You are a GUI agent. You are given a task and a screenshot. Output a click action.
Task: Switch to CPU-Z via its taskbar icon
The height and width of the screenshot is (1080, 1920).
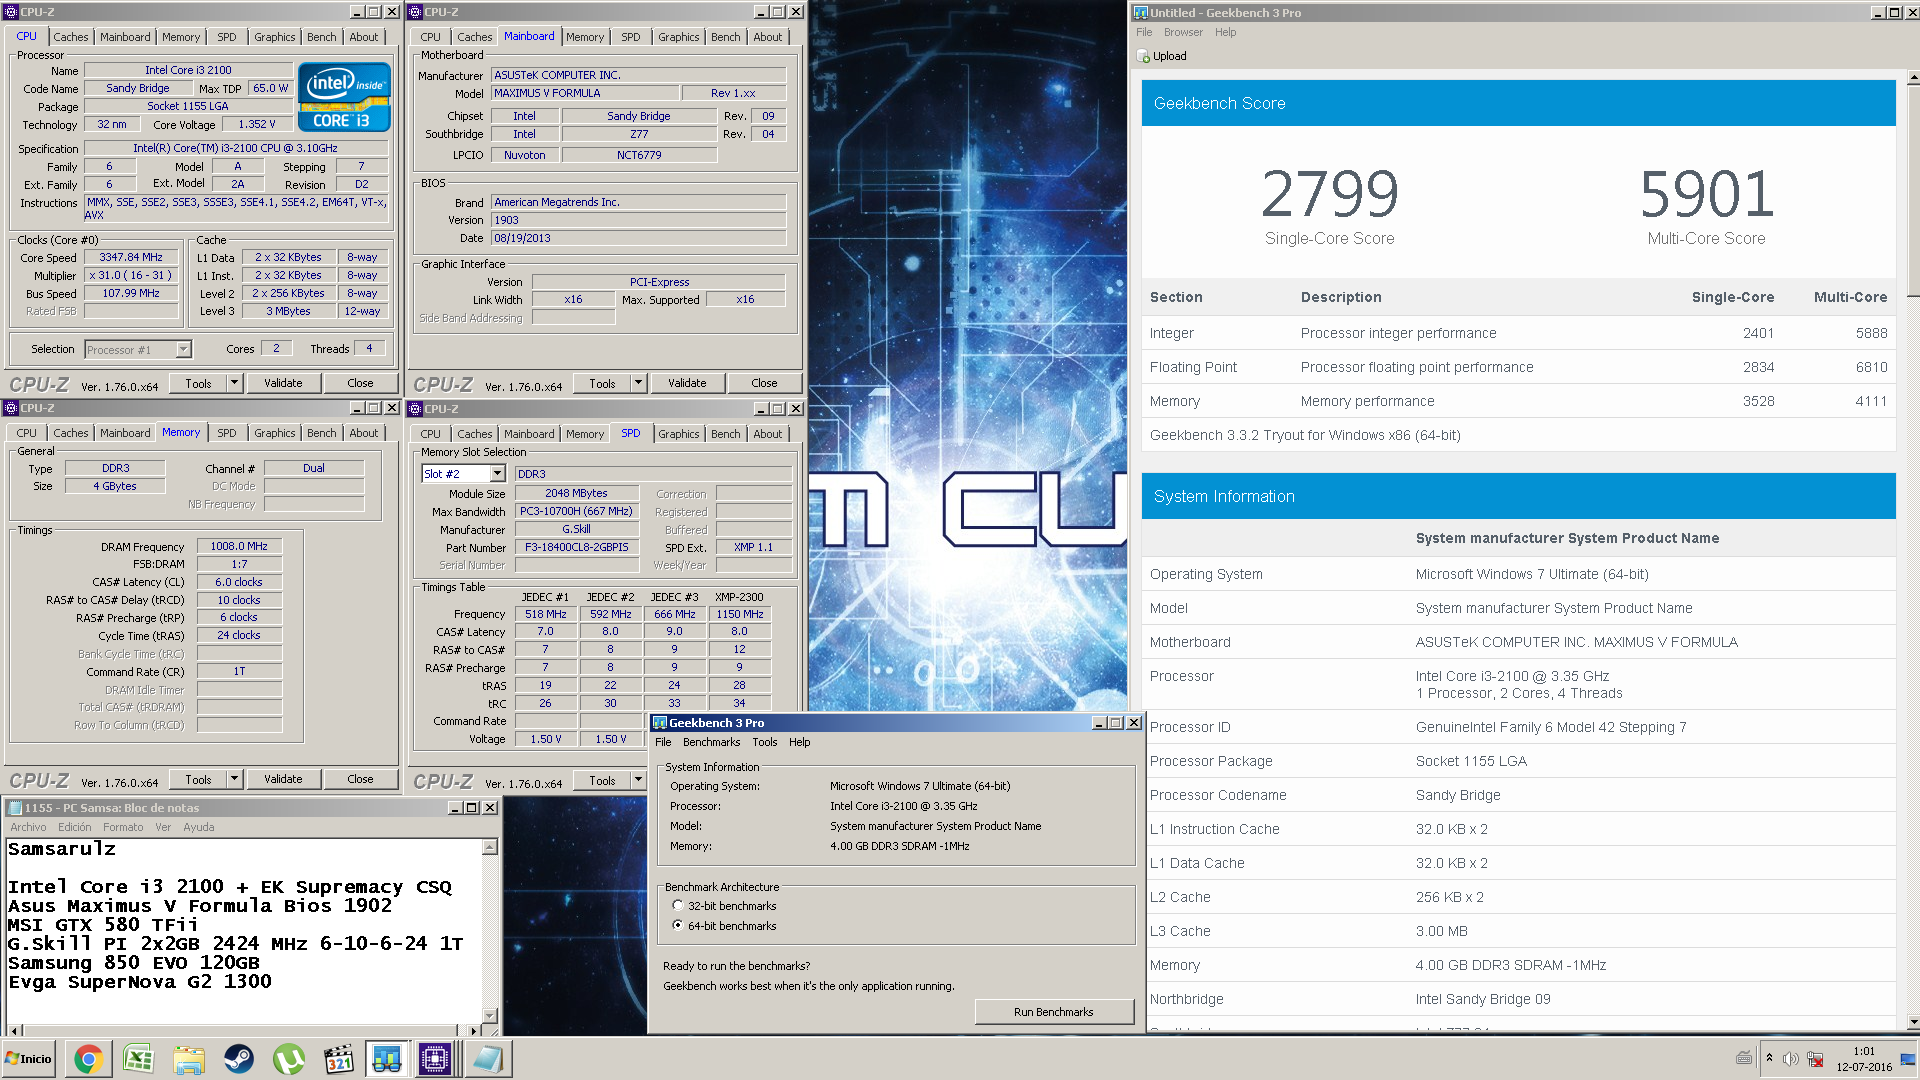pos(436,1059)
